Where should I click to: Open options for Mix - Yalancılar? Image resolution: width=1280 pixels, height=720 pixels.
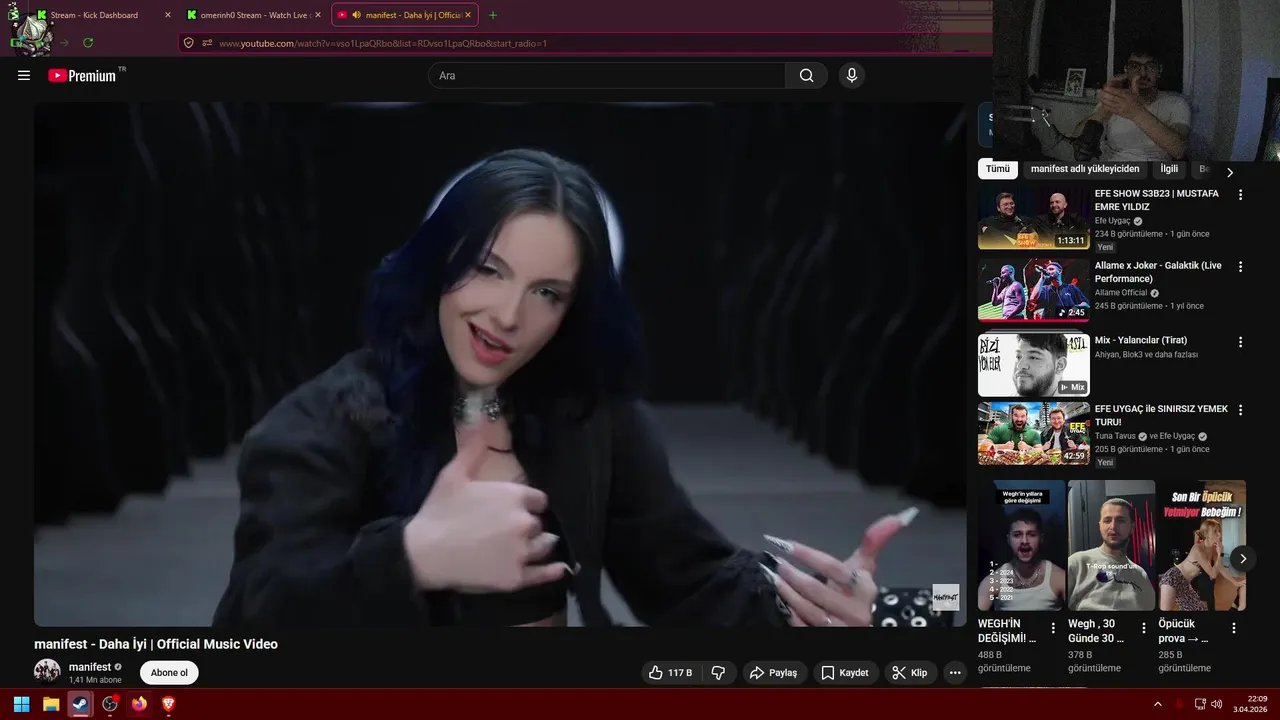tap(1240, 342)
